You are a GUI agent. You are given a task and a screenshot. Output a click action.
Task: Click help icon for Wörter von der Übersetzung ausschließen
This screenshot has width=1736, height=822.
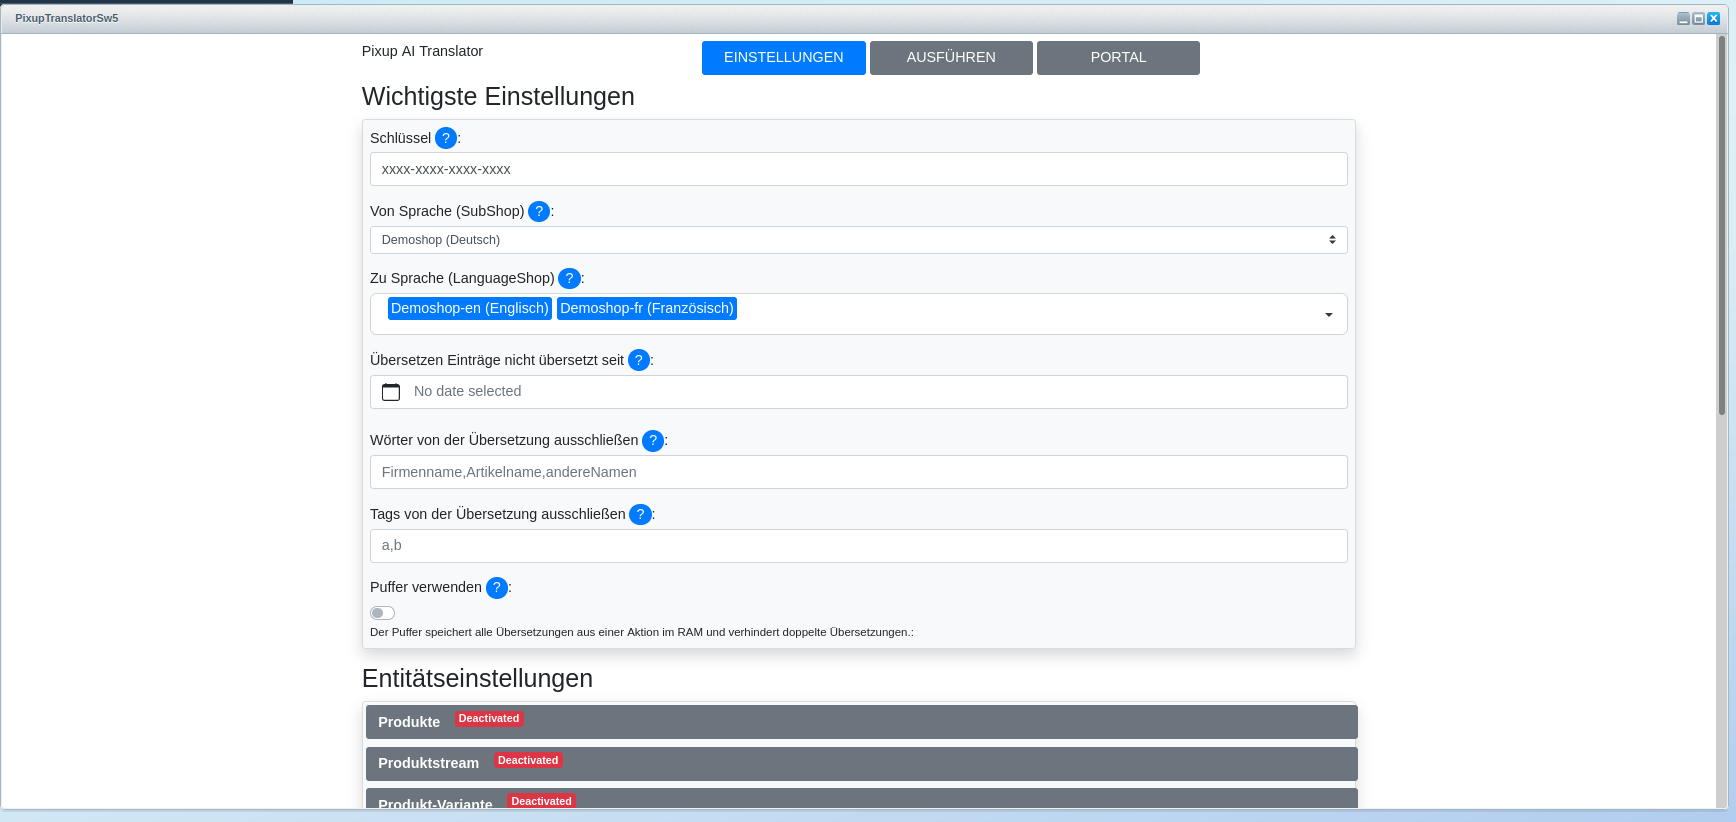(x=653, y=440)
